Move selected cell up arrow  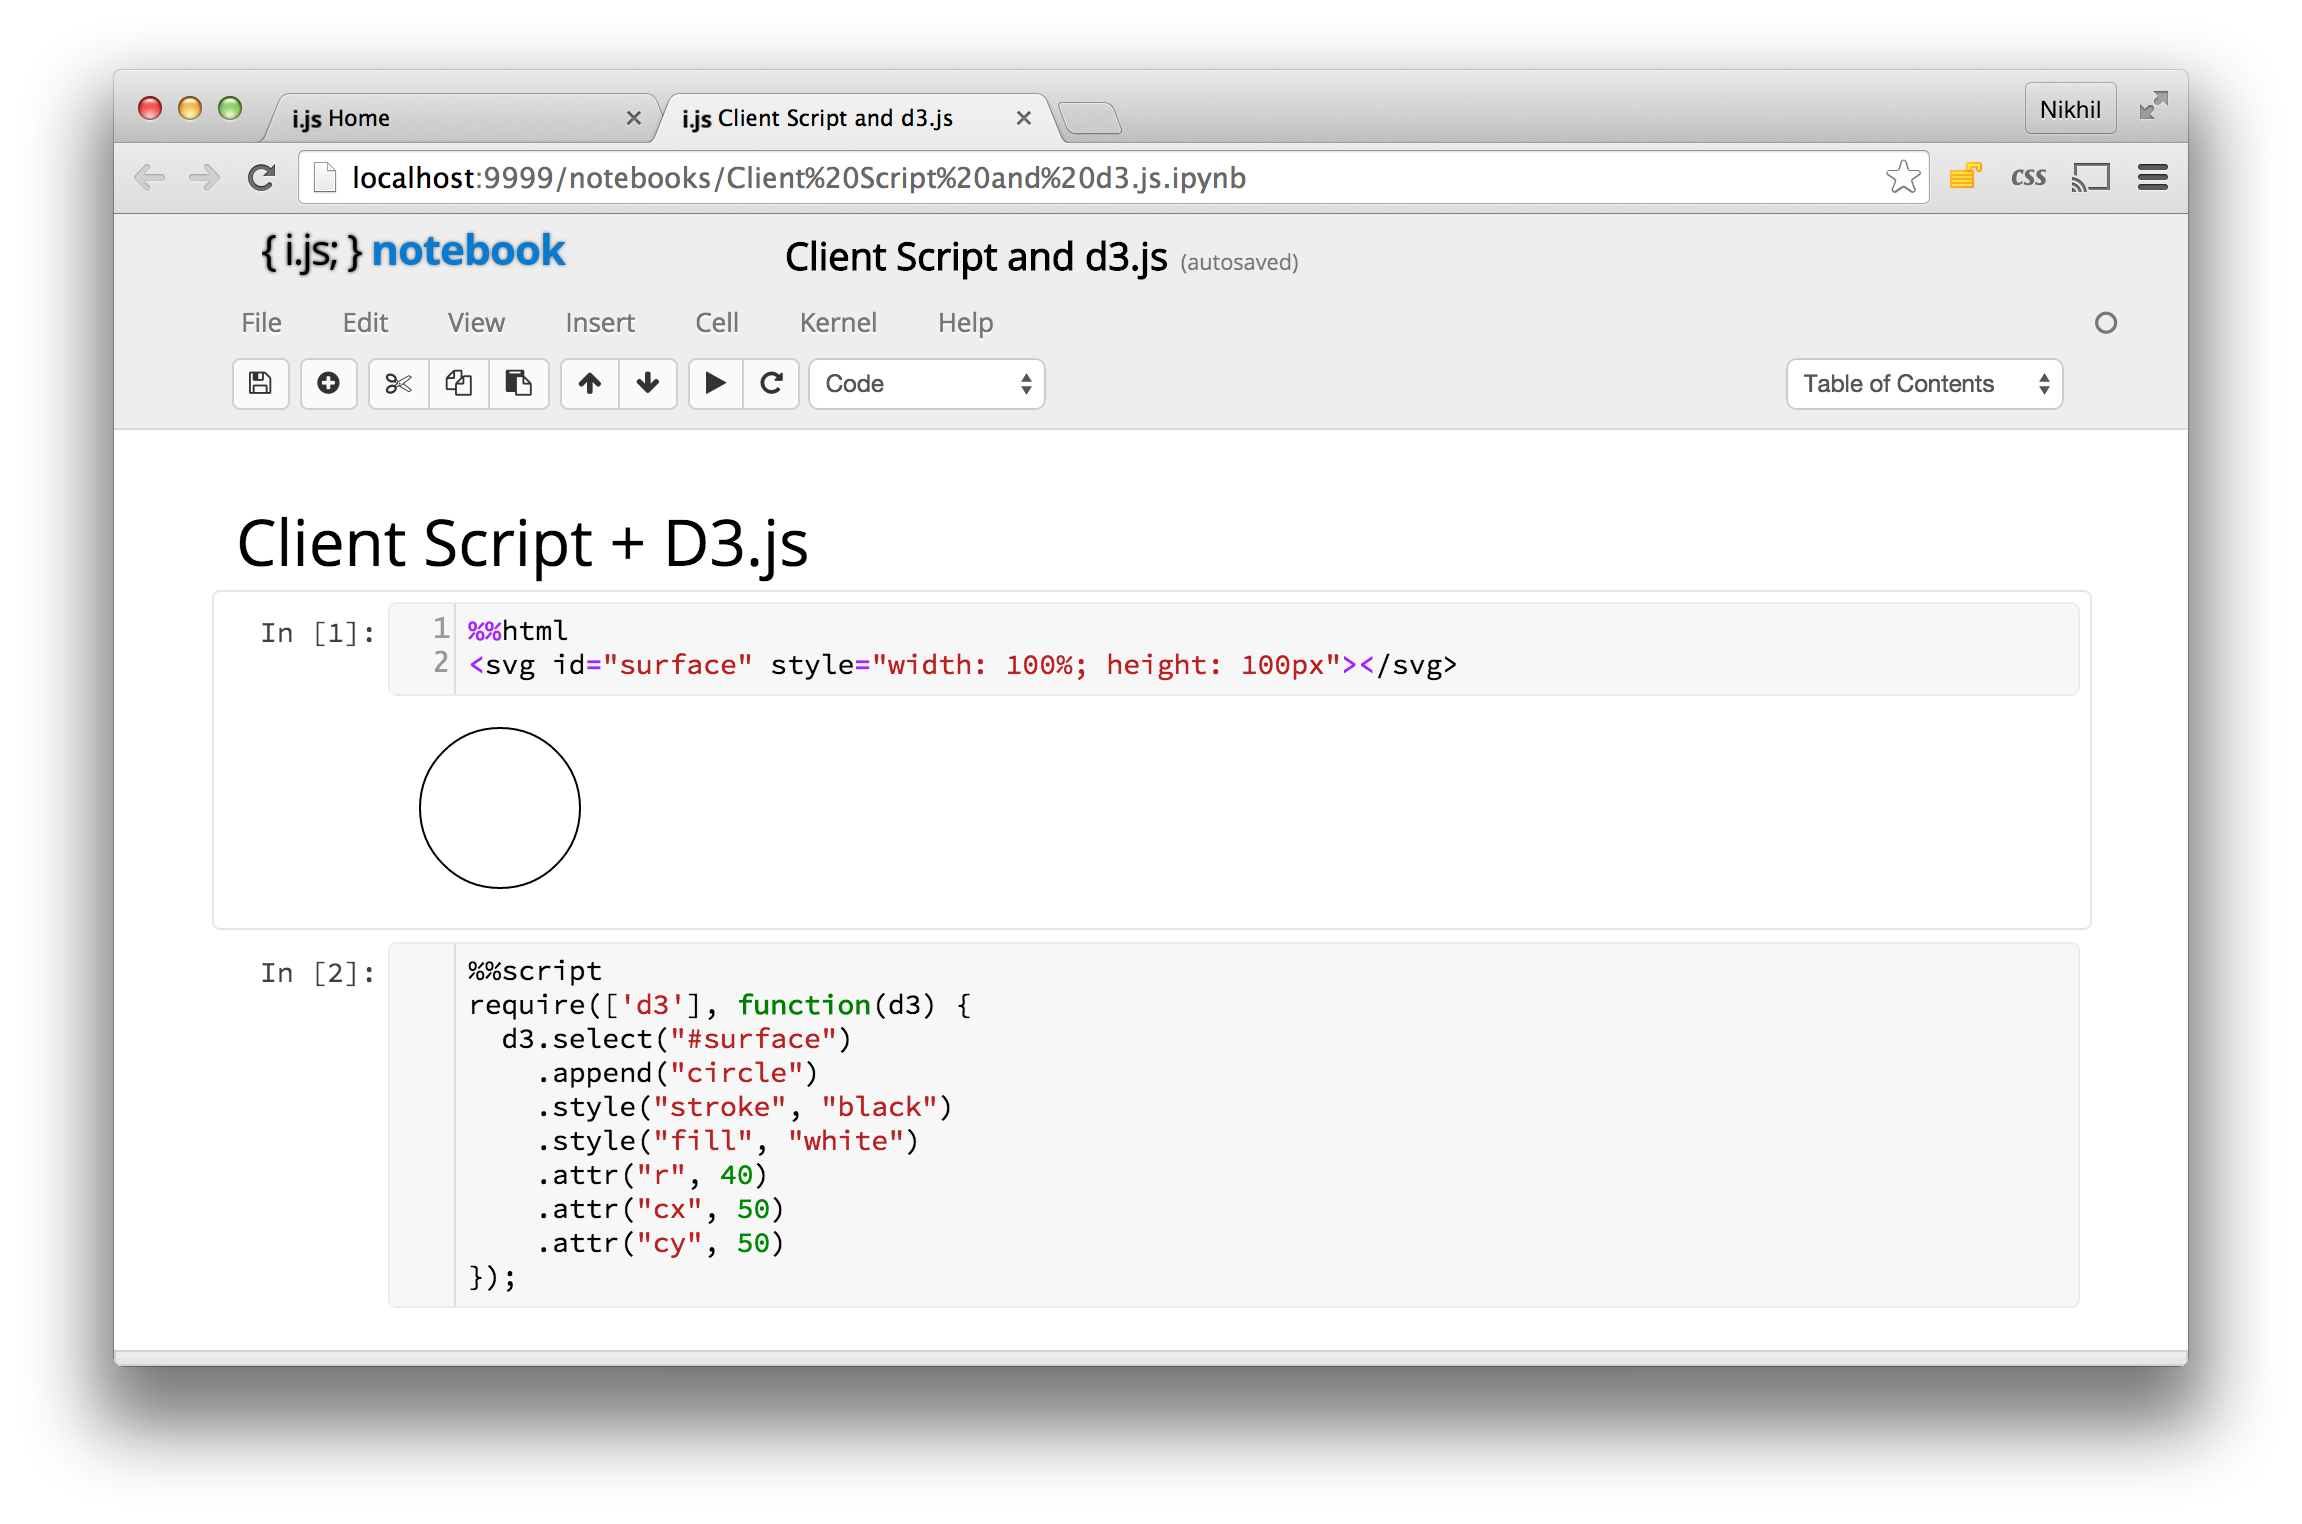click(x=590, y=384)
